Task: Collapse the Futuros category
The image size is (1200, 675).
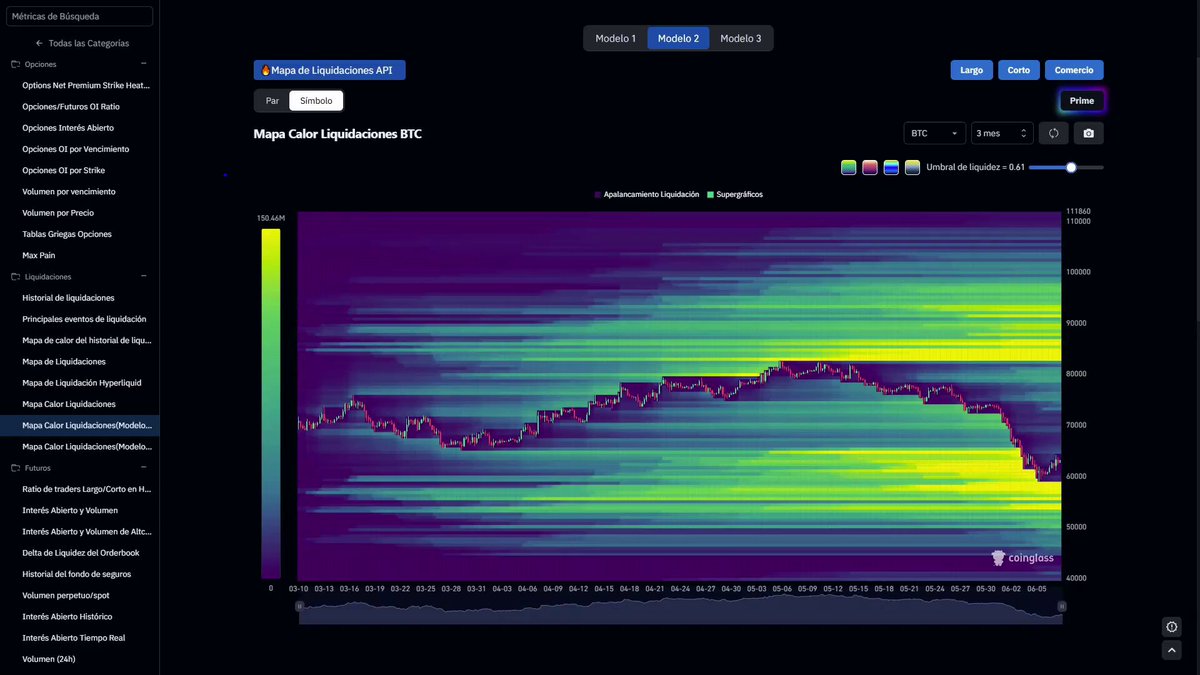Action: pos(143,467)
